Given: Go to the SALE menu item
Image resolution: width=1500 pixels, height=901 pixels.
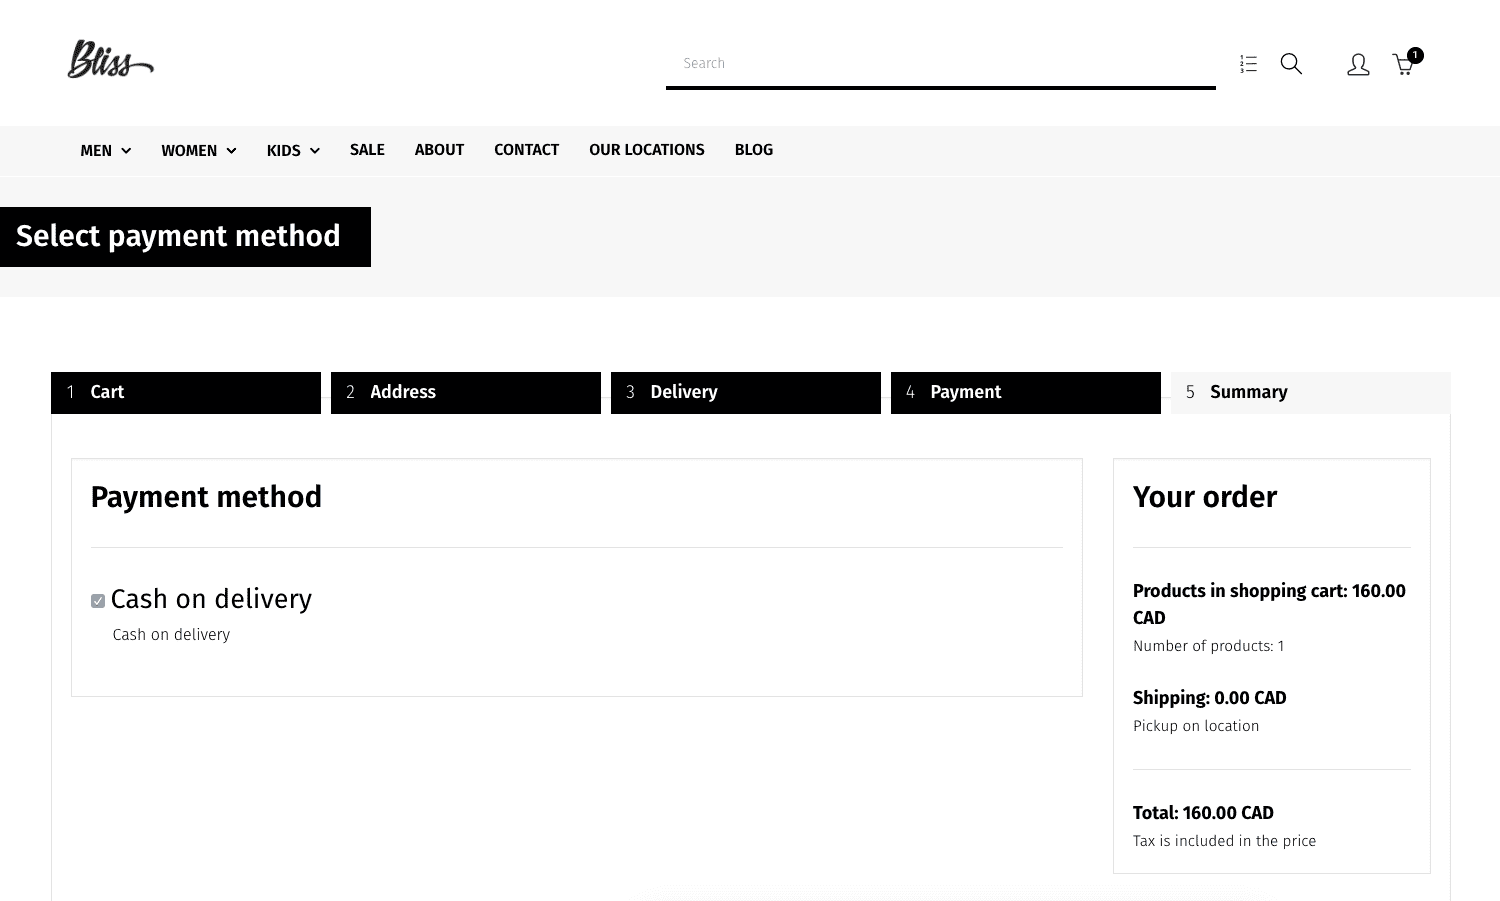Looking at the screenshot, I should click(367, 150).
